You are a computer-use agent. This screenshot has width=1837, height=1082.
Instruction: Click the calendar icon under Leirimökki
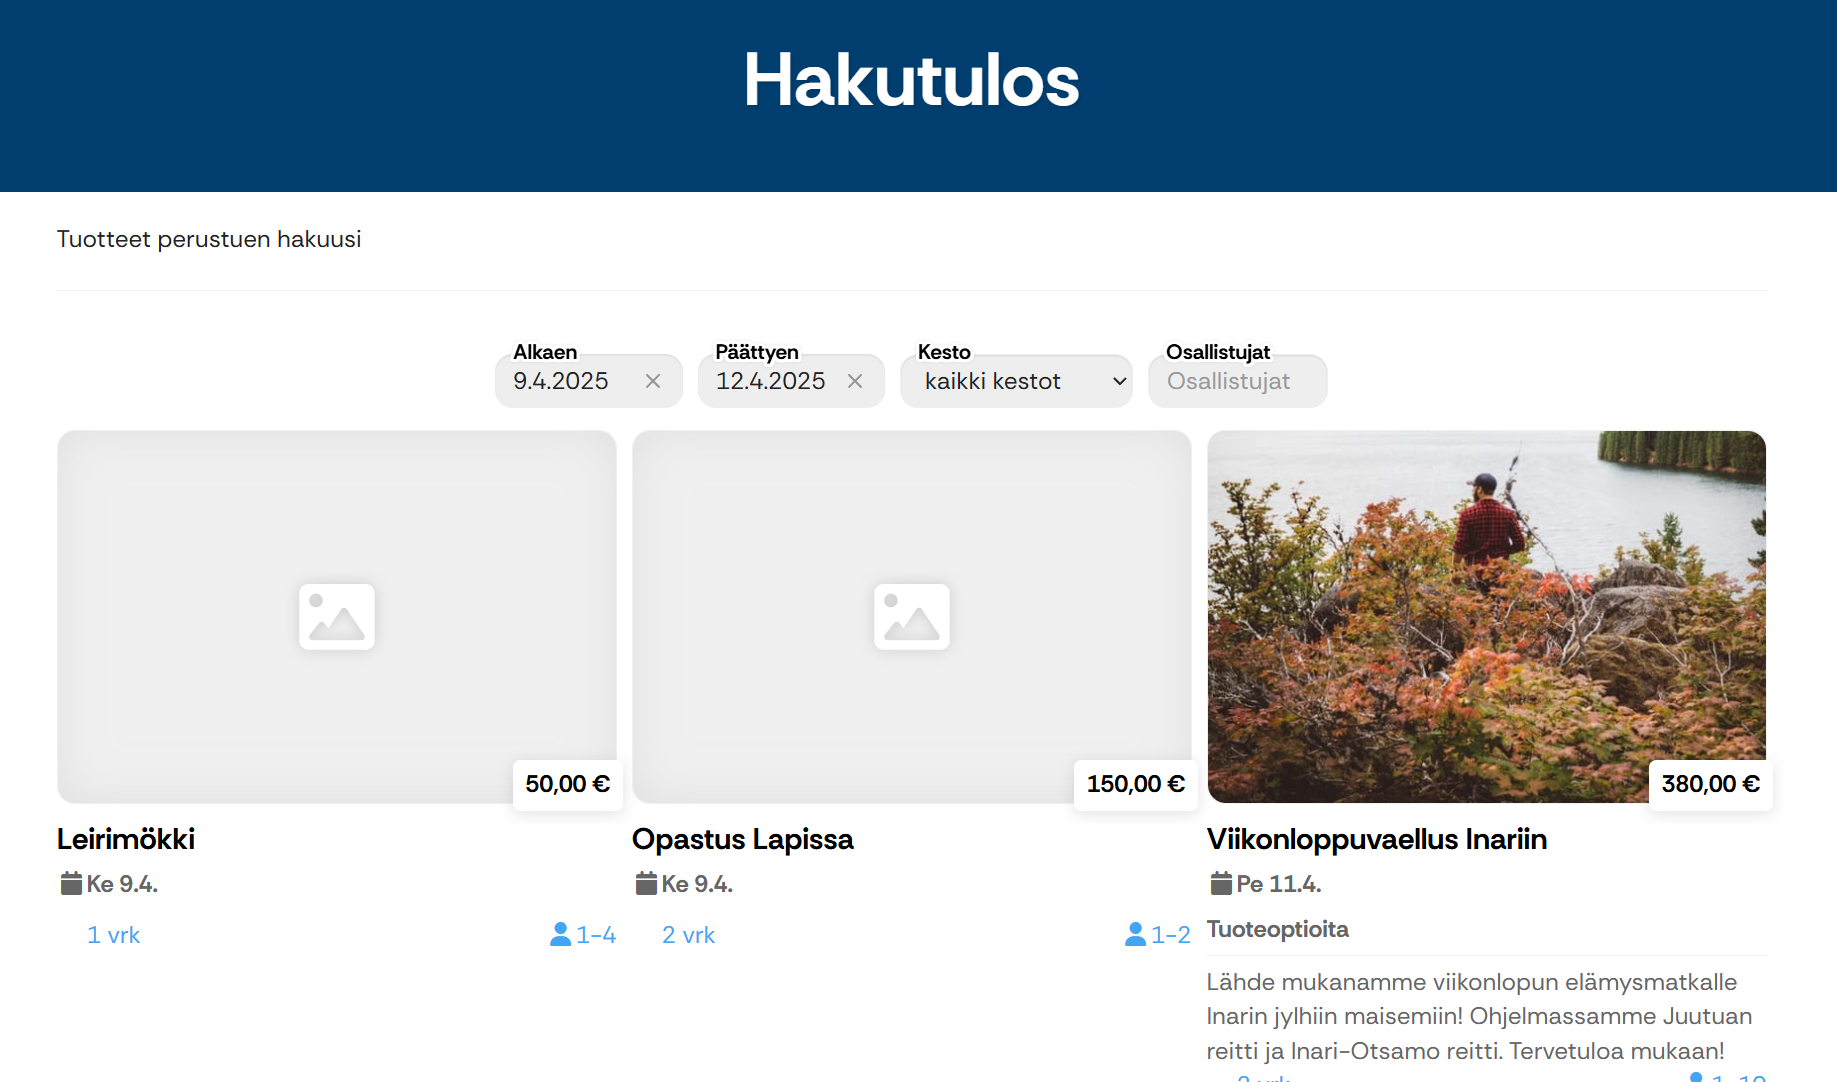coord(71,884)
